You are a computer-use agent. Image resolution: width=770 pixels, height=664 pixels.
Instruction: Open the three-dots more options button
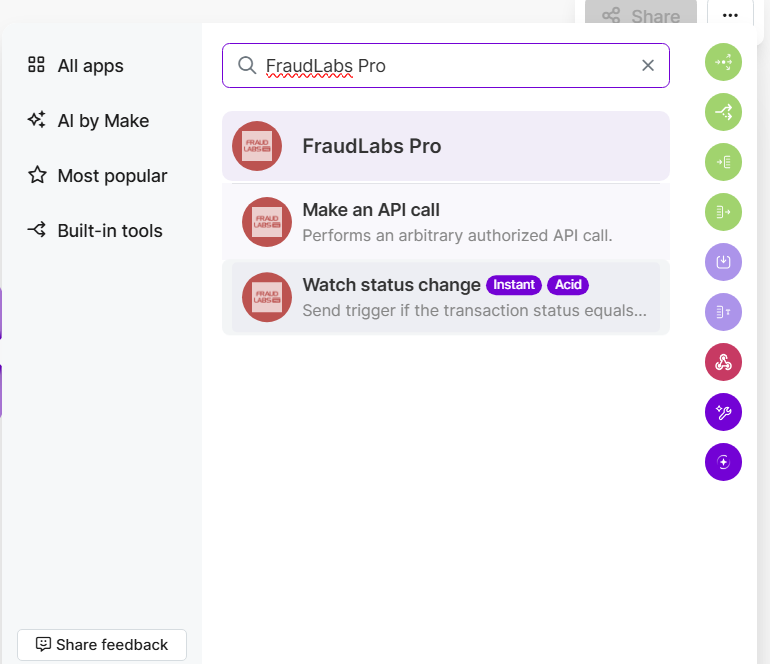730,15
